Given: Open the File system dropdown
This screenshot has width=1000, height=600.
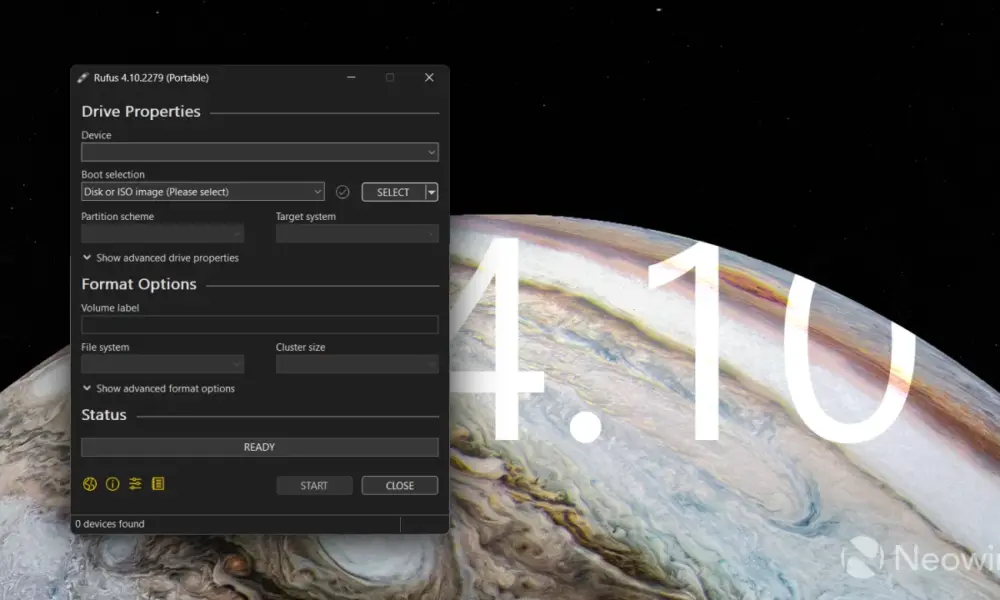Looking at the screenshot, I should click(162, 365).
